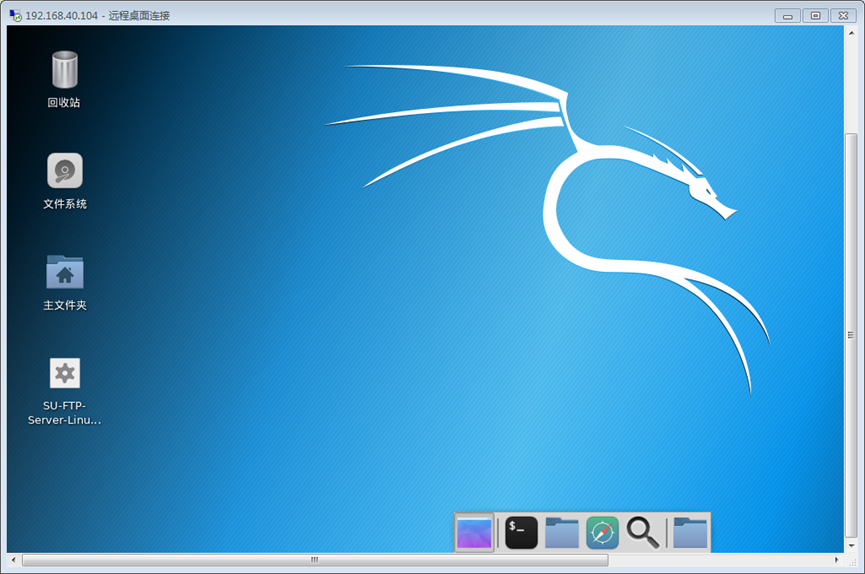Open the rightmost folder icon in dock
Image resolution: width=865 pixels, height=574 pixels.
tap(690, 533)
